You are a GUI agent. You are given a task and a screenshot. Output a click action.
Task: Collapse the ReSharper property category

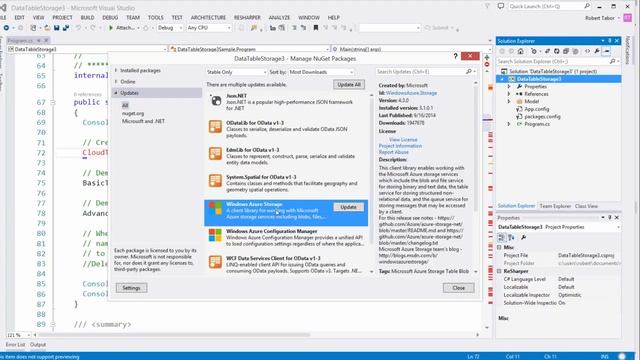(499, 271)
